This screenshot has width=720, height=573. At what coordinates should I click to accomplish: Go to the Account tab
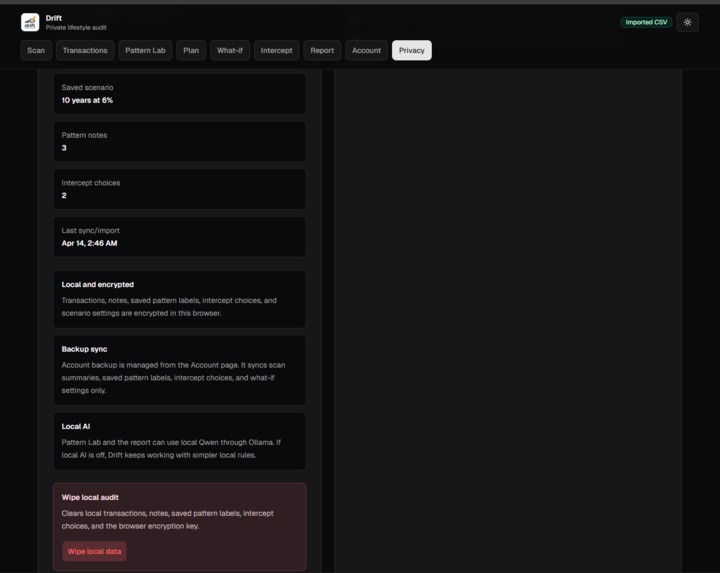(x=366, y=51)
